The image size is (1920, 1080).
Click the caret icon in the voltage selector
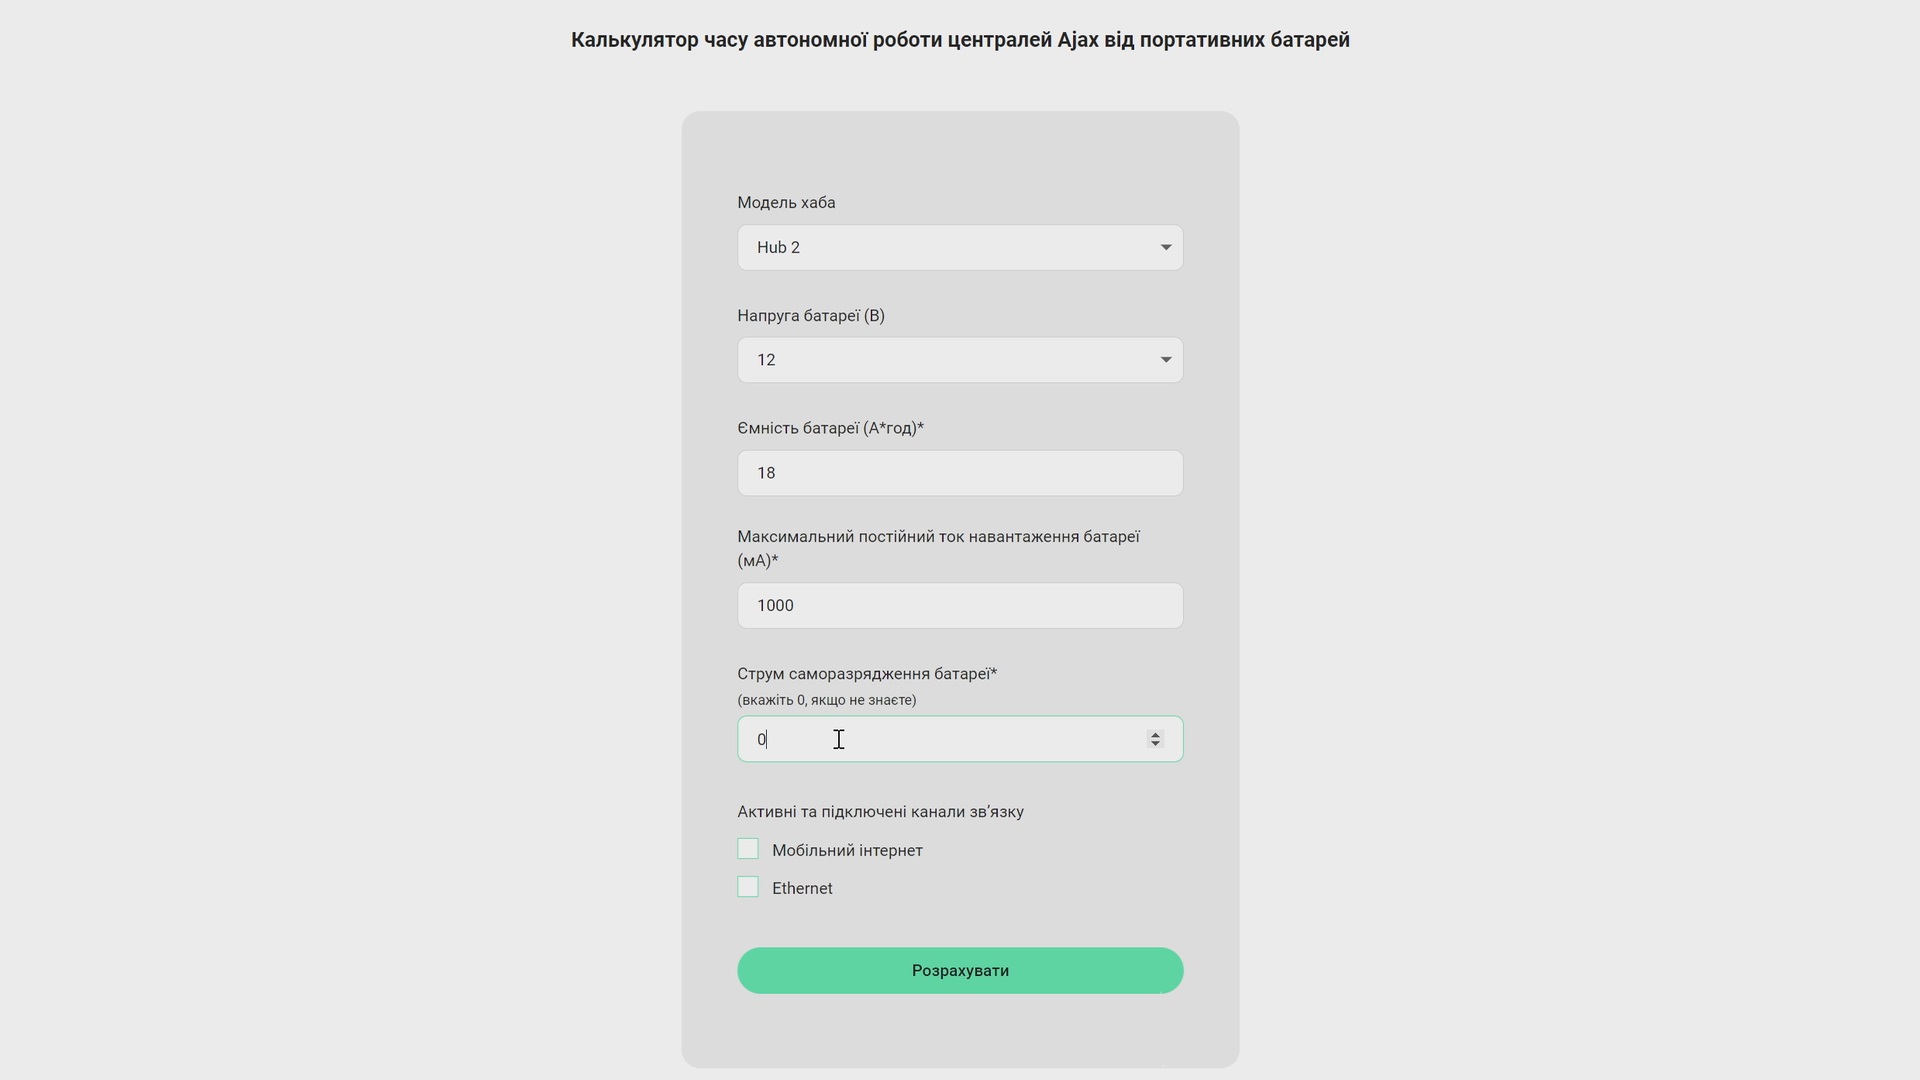coord(1165,360)
